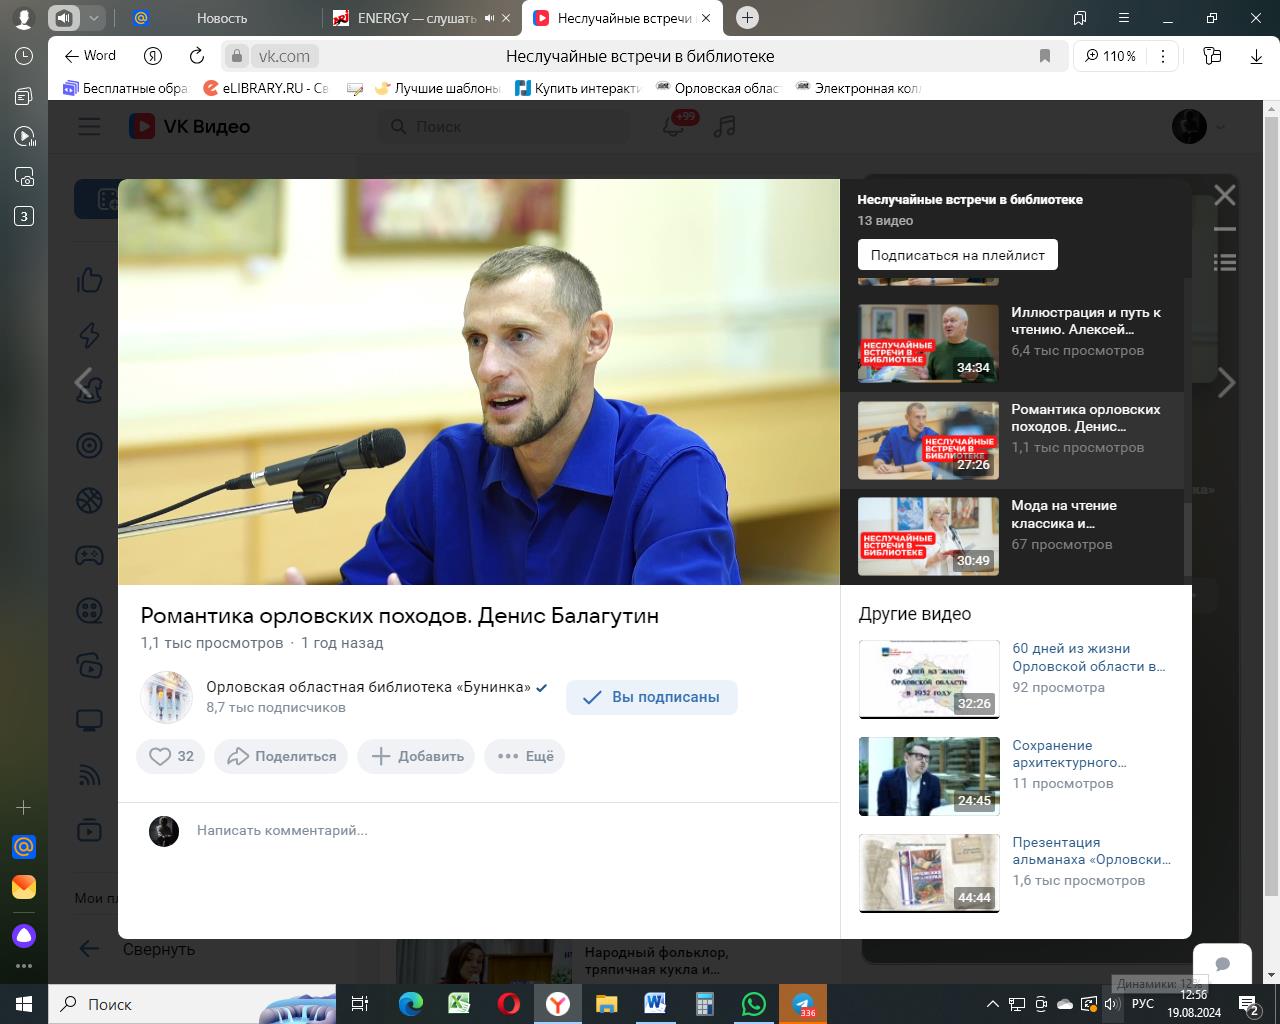Open Telegram from the taskbar
The width and height of the screenshot is (1280, 1024).
click(802, 1004)
